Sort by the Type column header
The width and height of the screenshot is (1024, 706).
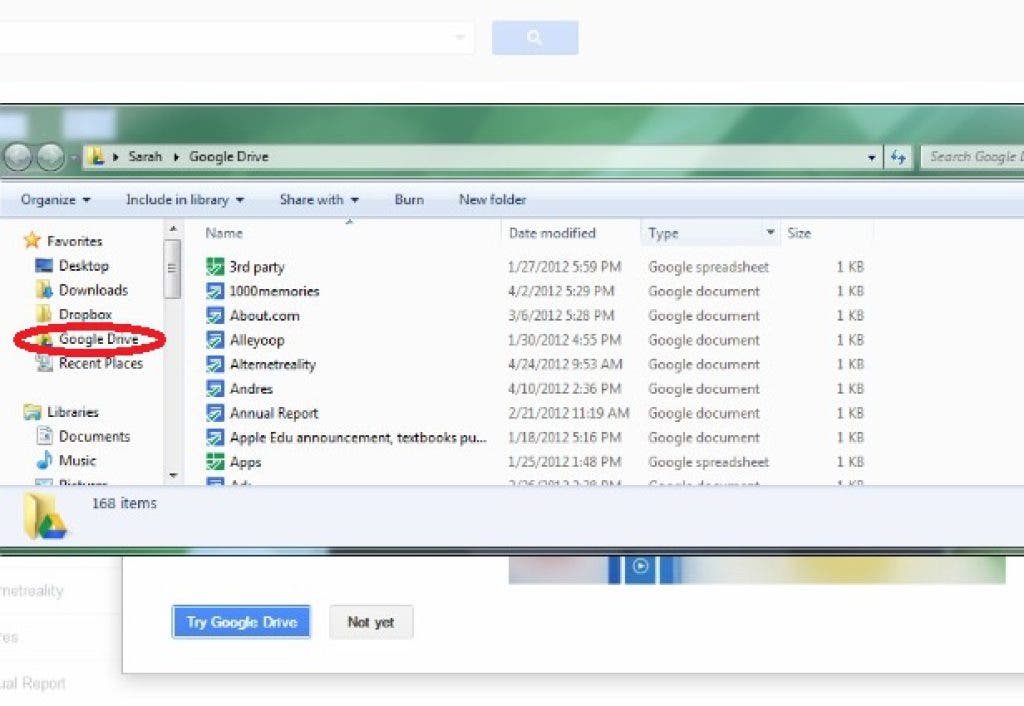pyautogui.click(x=664, y=233)
